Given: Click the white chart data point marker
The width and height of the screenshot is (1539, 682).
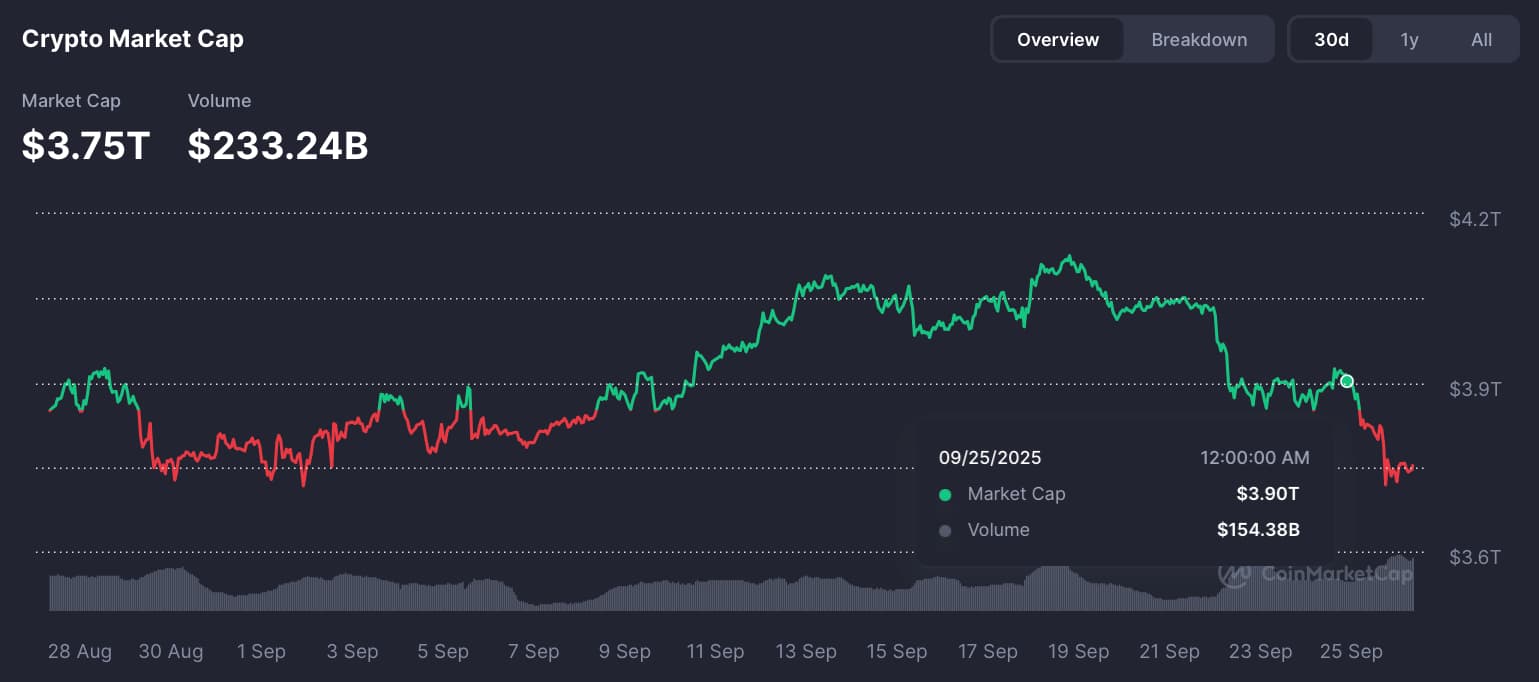Looking at the screenshot, I should pos(1347,381).
